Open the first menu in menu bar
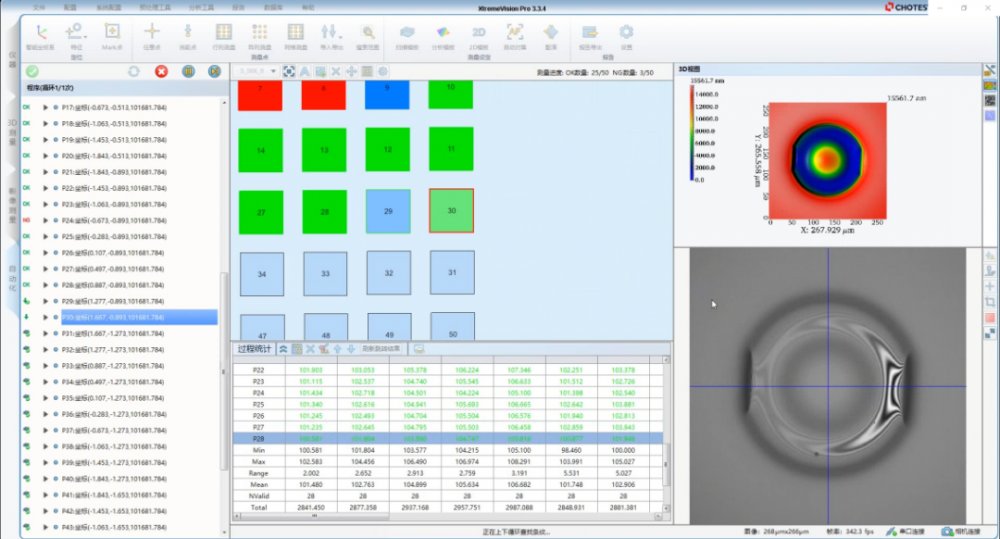The image size is (1000, 539). click(x=39, y=8)
